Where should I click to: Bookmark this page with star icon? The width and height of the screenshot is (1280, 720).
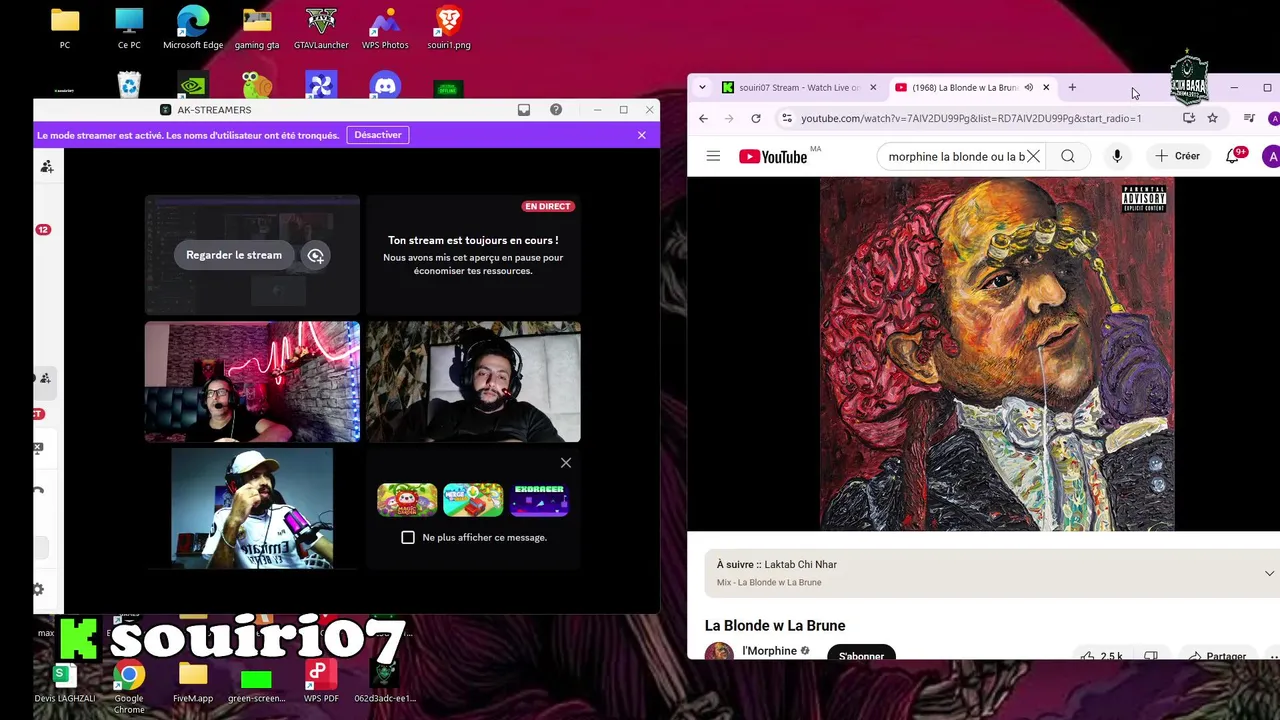click(x=1212, y=118)
